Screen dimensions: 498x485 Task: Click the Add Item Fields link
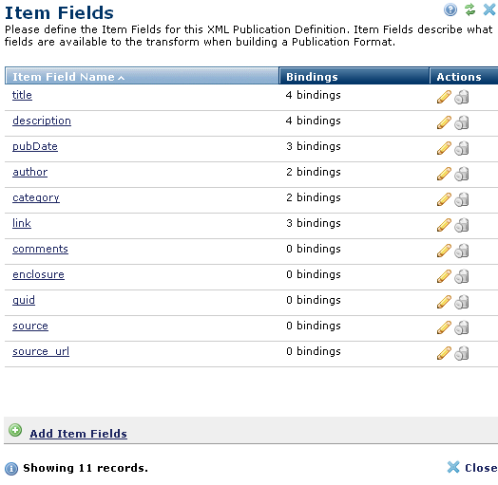click(78, 434)
